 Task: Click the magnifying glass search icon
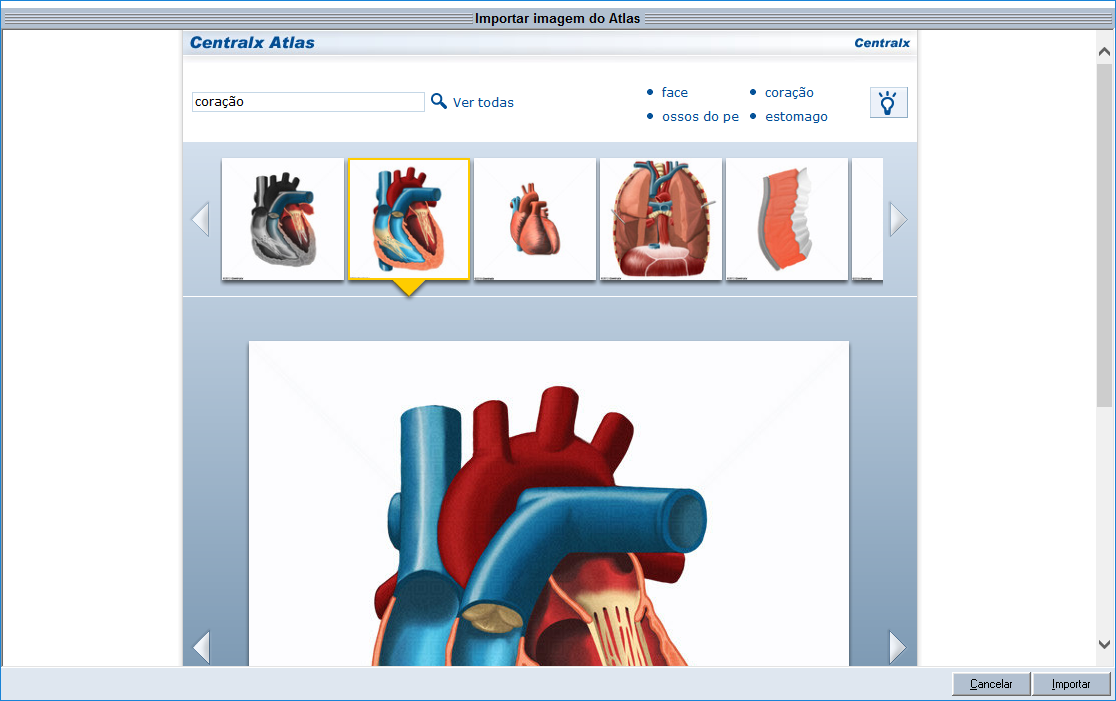pos(438,101)
